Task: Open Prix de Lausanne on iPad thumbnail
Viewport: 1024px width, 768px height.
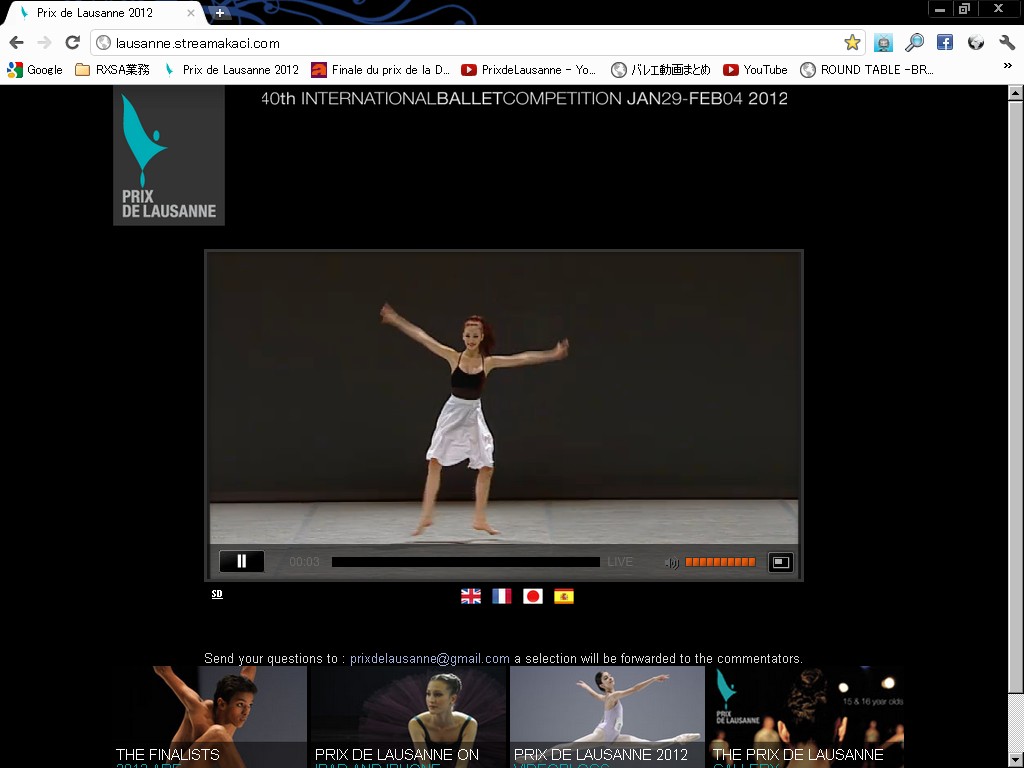Action: (x=409, y=717)
